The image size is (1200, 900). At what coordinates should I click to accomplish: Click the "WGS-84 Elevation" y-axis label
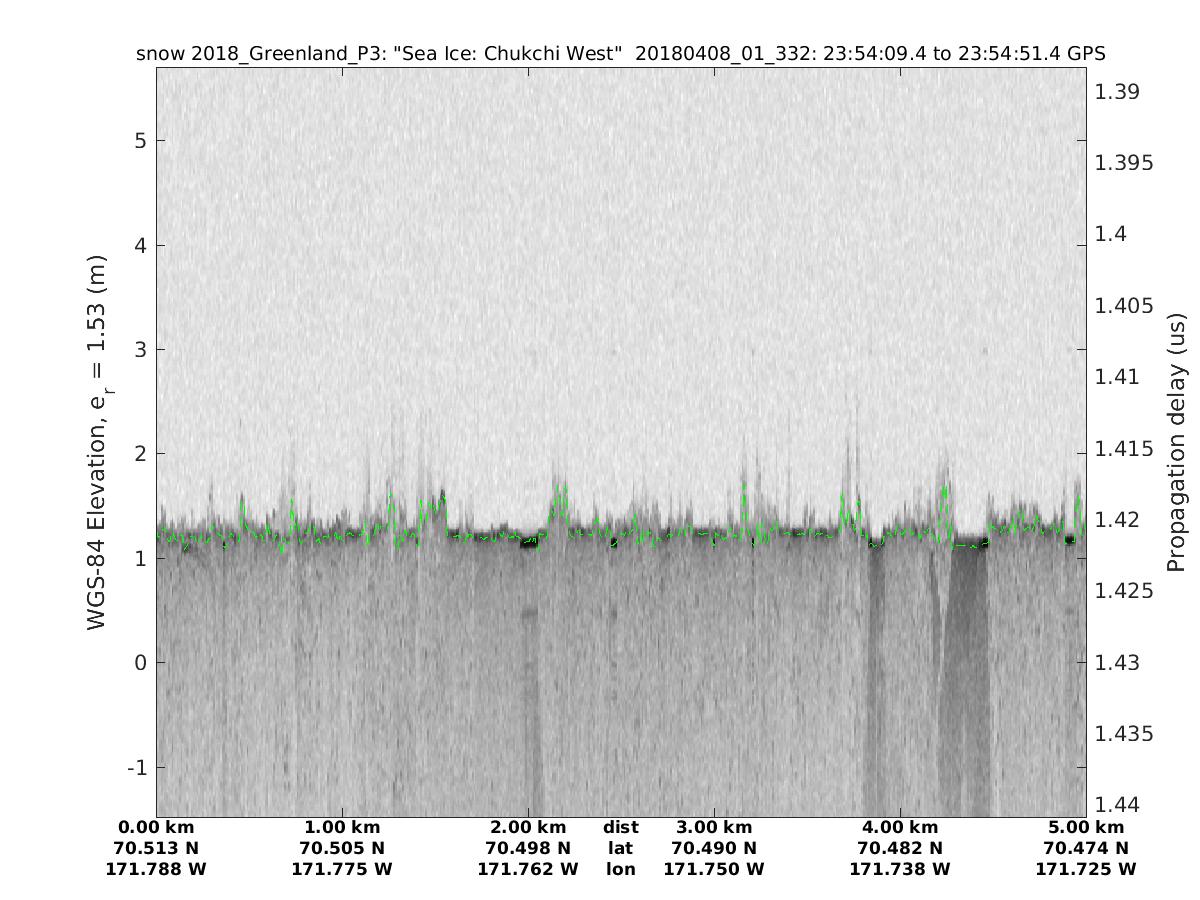click(x=97, y=442)
